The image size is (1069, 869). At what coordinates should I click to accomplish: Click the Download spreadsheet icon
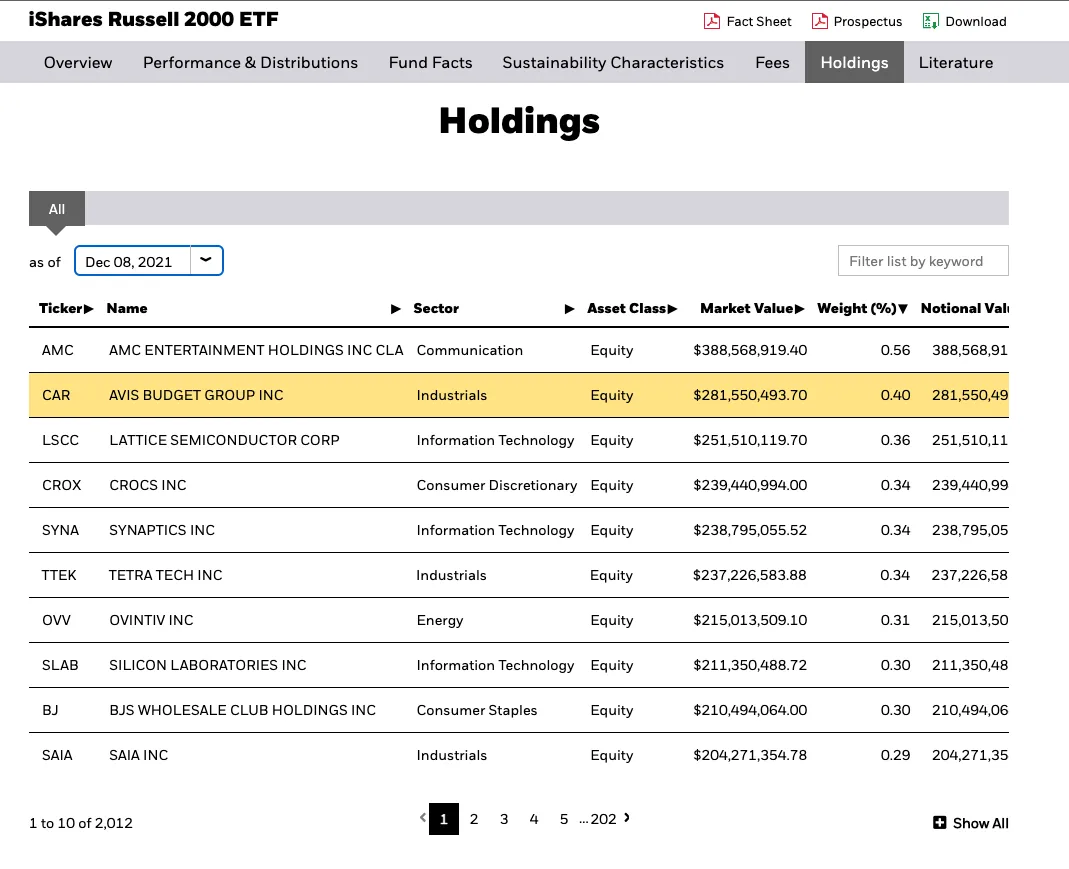coord(931,21)
